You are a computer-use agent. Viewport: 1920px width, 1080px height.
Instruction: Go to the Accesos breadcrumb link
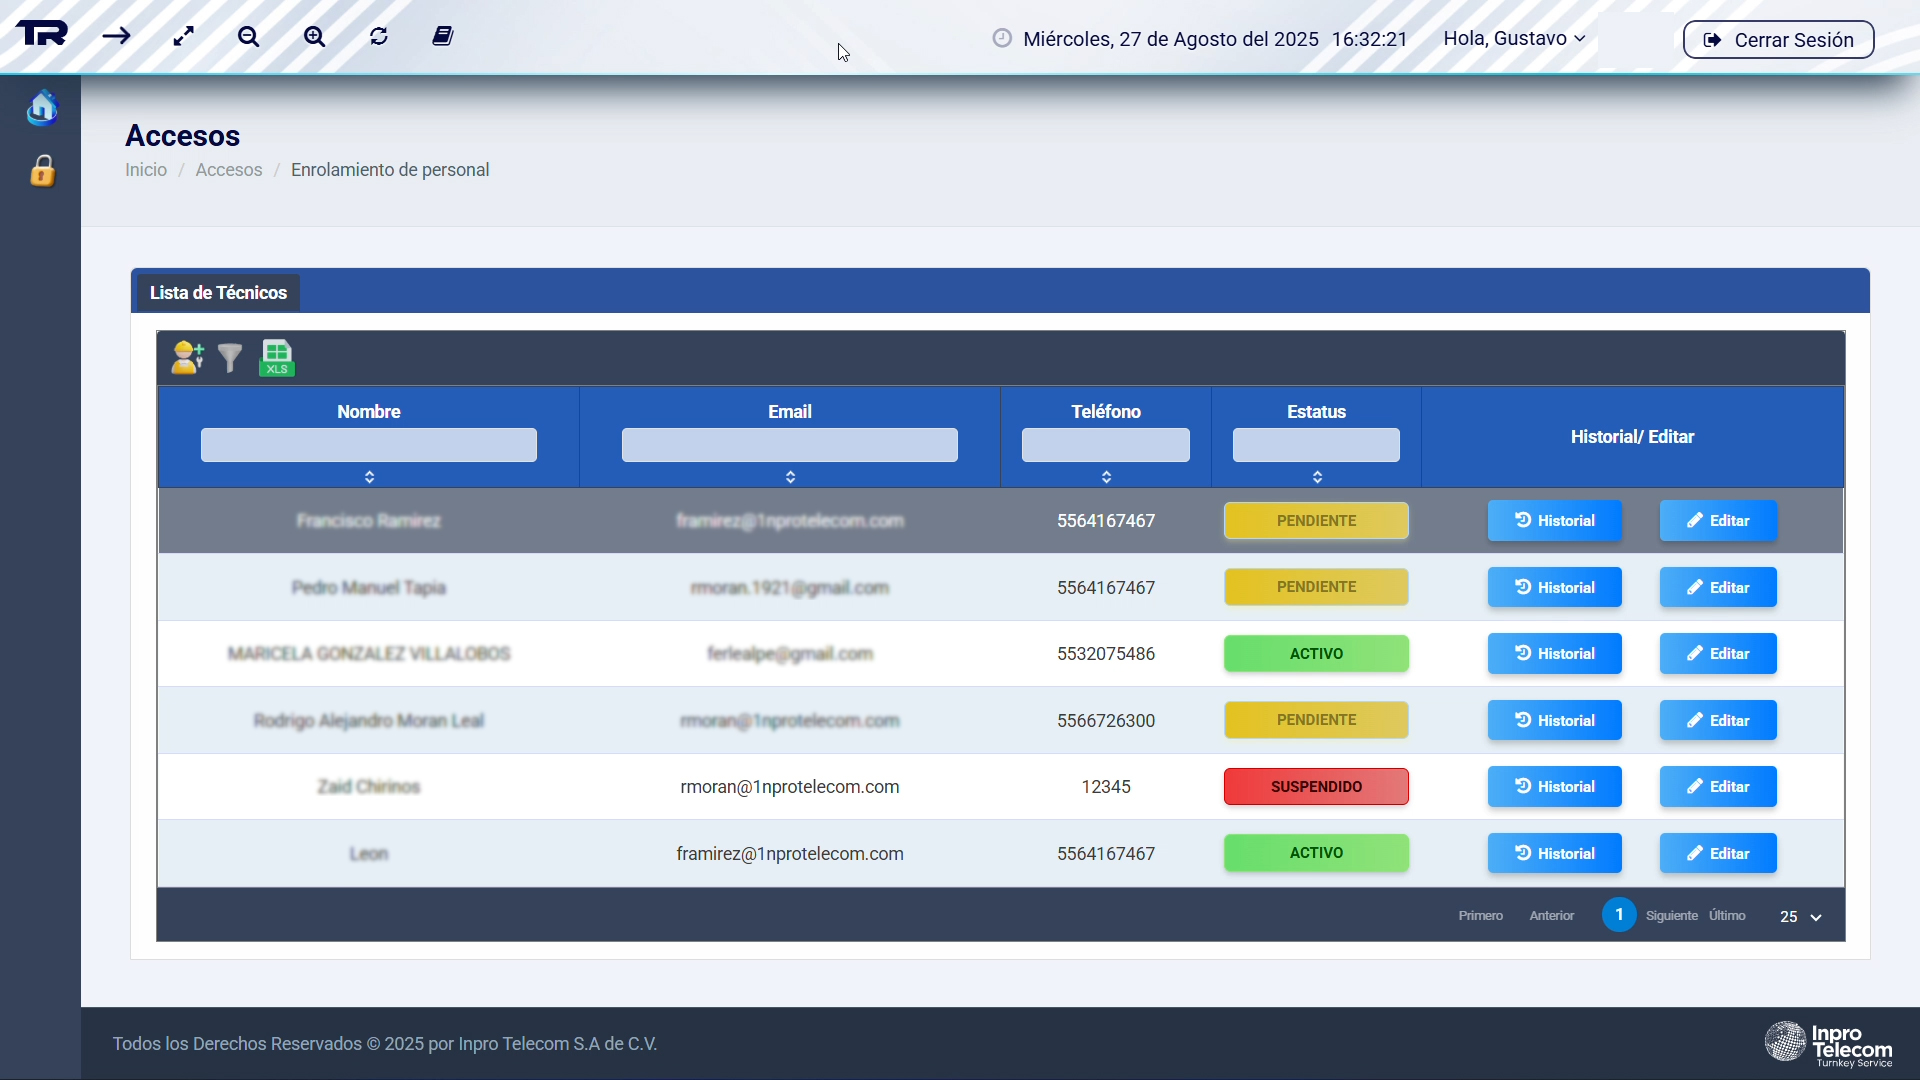[229, 170]
